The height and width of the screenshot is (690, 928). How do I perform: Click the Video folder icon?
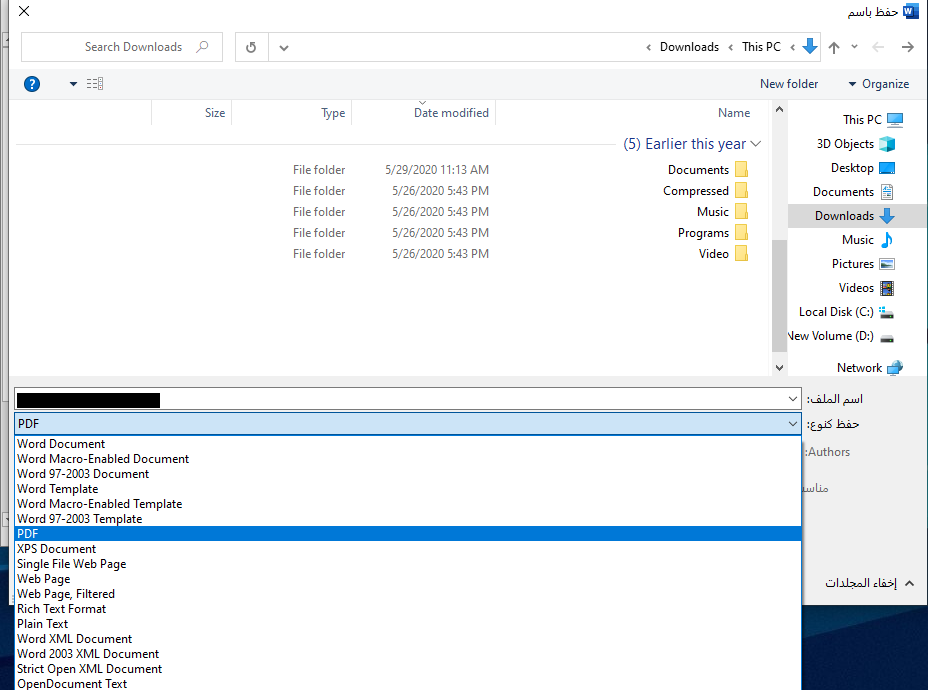[741, 254]
